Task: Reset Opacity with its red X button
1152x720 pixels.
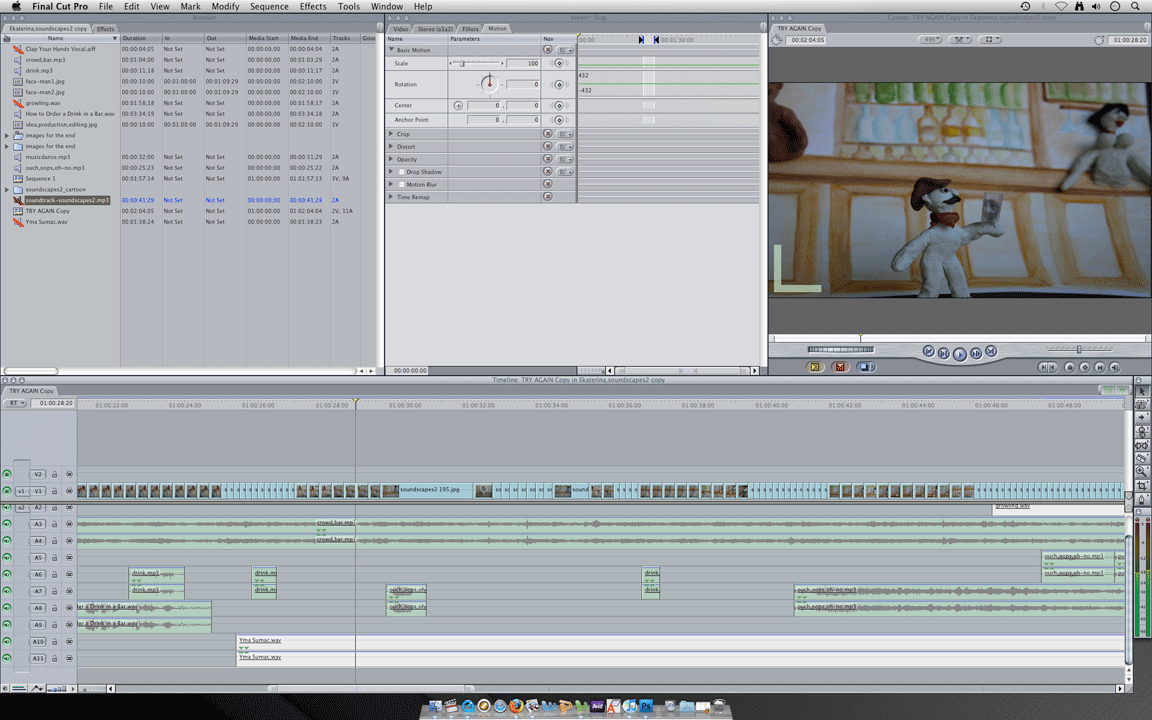Action: (547, 159)
